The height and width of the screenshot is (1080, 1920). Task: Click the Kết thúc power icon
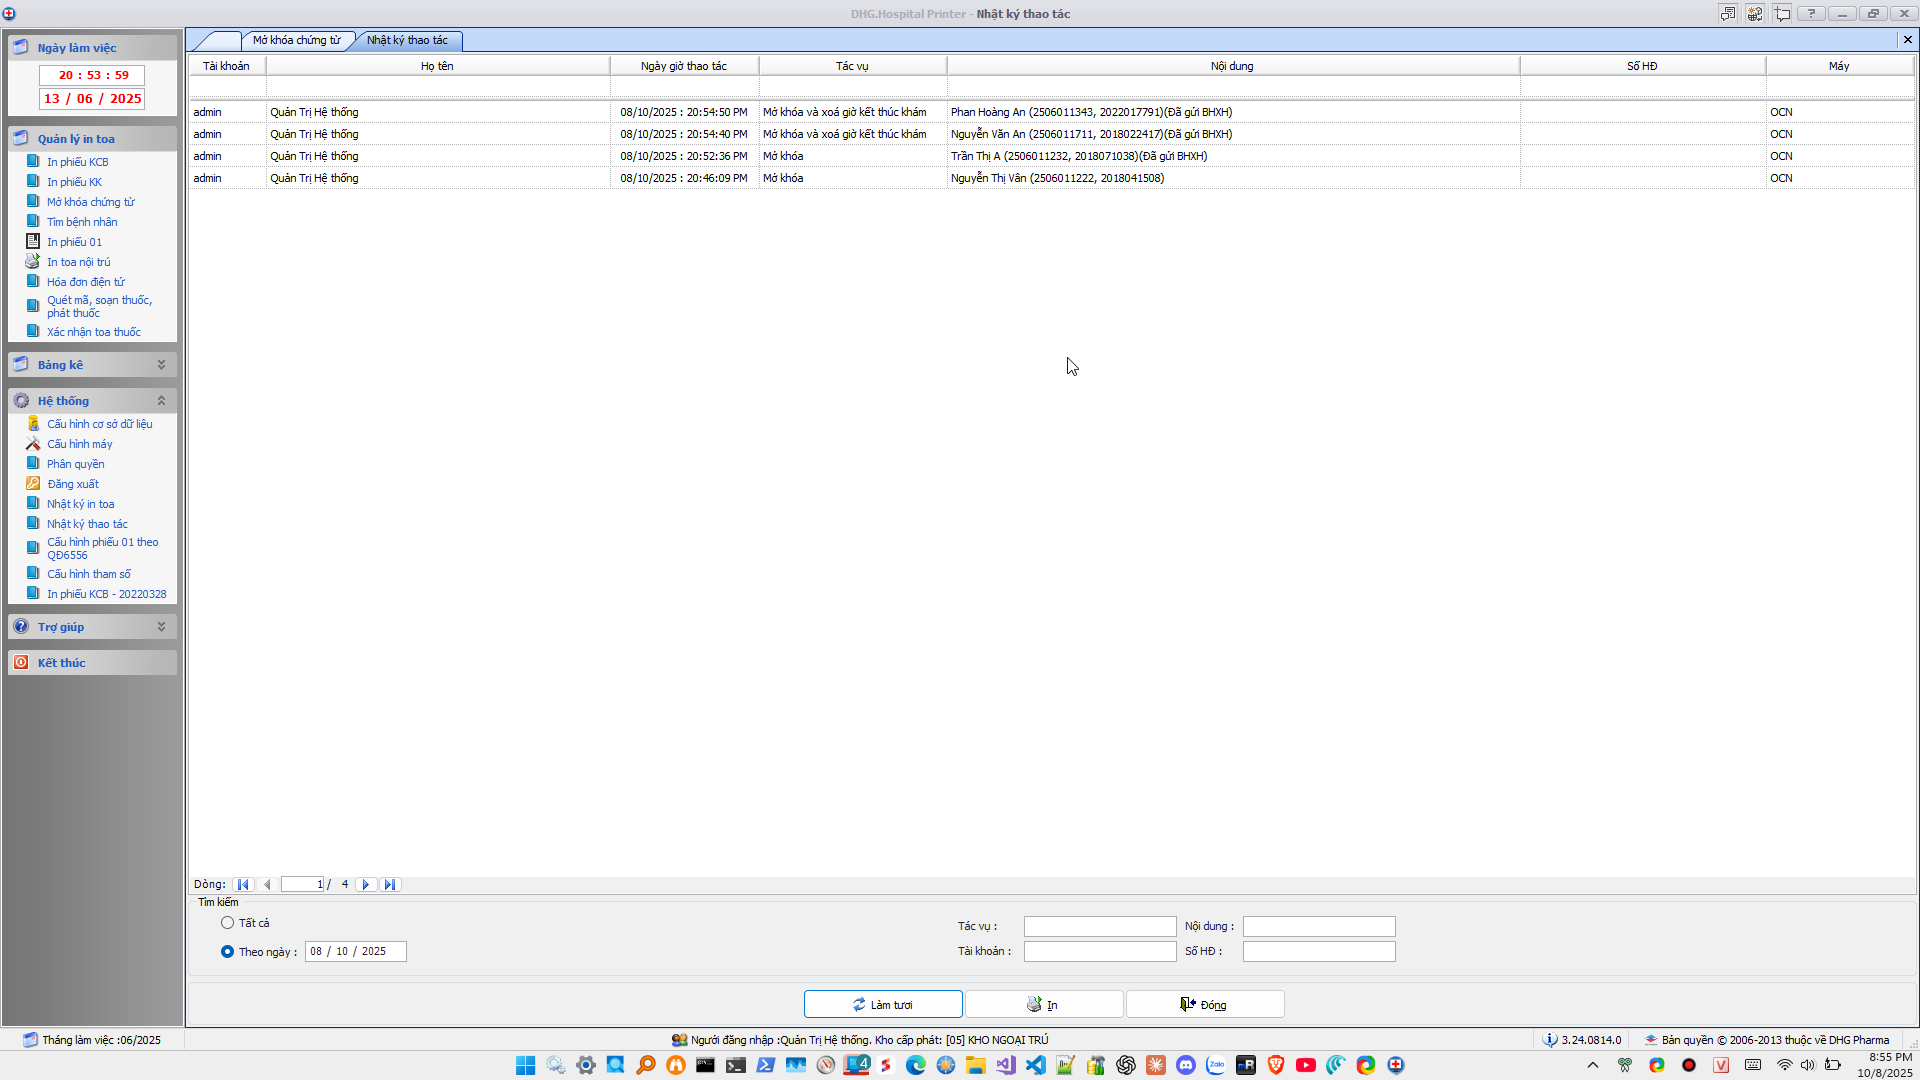21,663
